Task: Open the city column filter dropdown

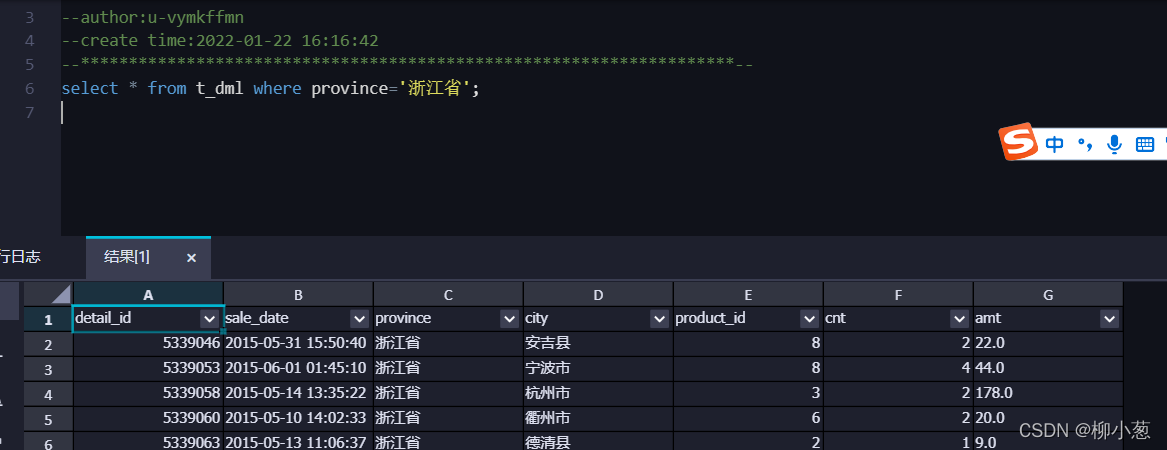Action: click(659, 319)
